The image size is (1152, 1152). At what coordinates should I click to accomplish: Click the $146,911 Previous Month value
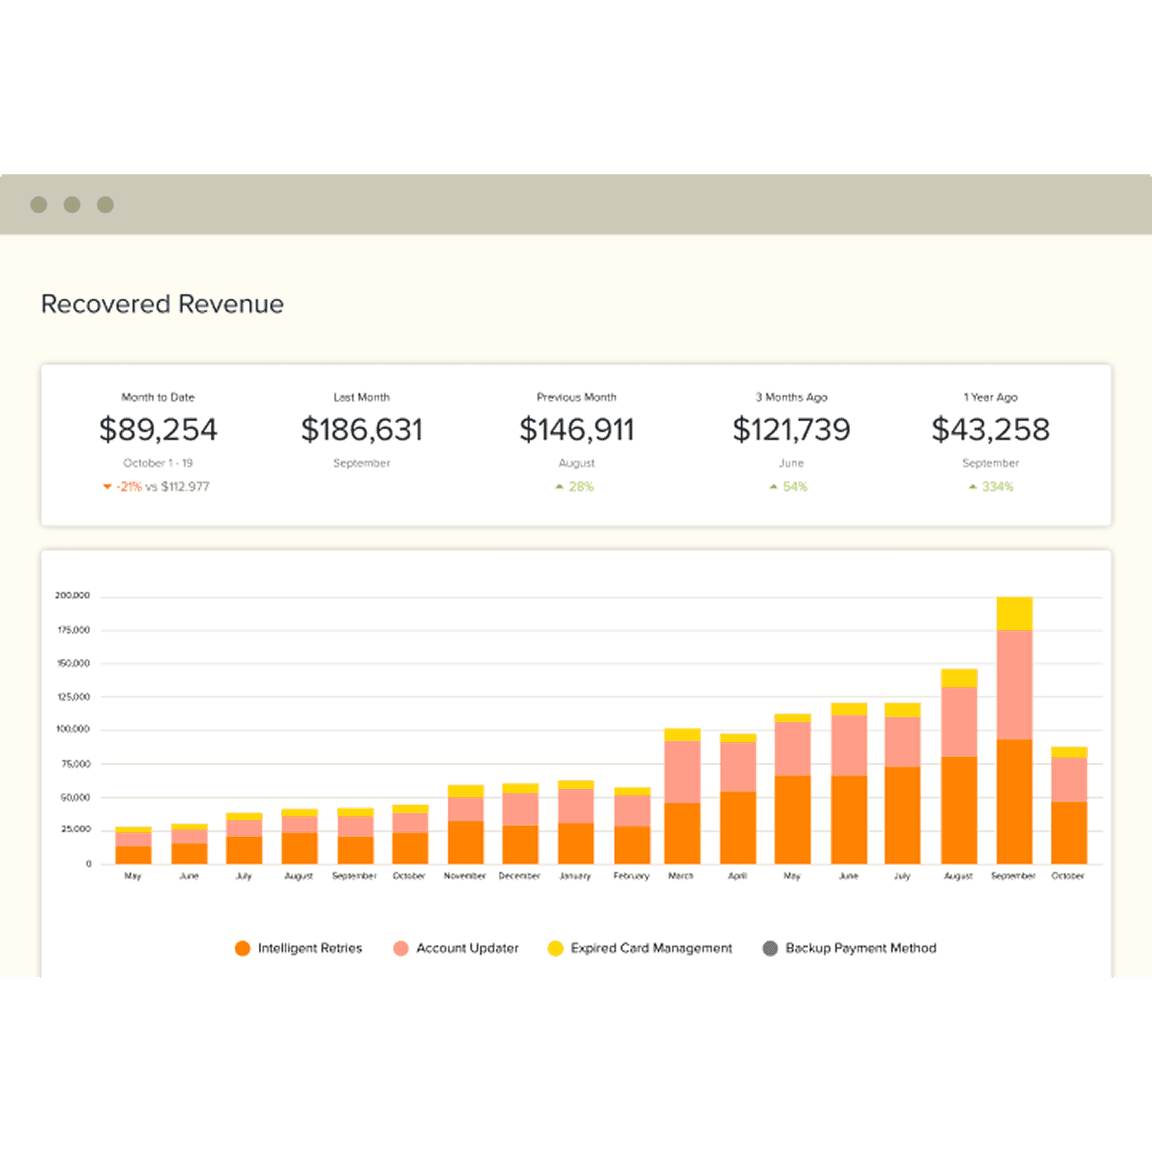577,429
